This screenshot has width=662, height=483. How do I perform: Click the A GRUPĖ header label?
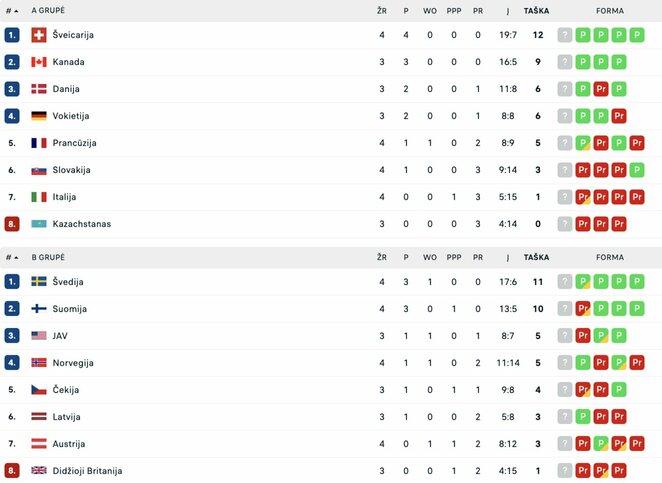click(x=48, y=11)
